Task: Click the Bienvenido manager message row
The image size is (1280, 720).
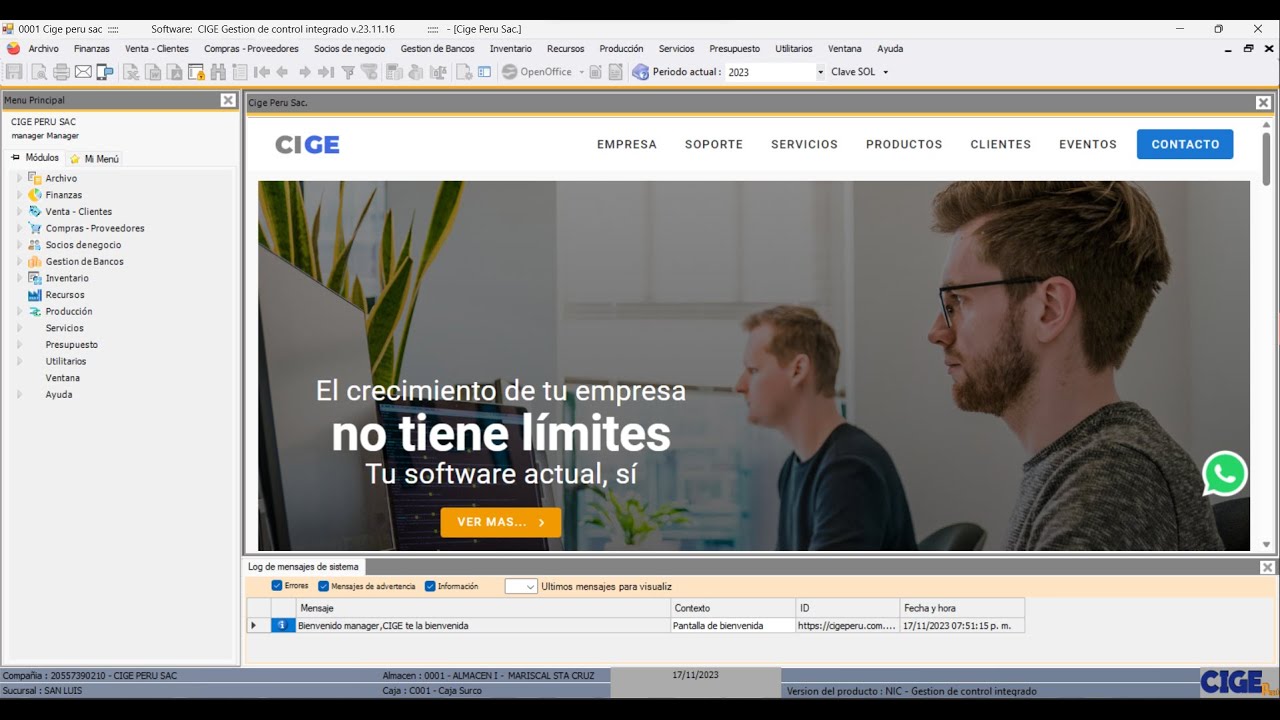Action: point(635,625)
